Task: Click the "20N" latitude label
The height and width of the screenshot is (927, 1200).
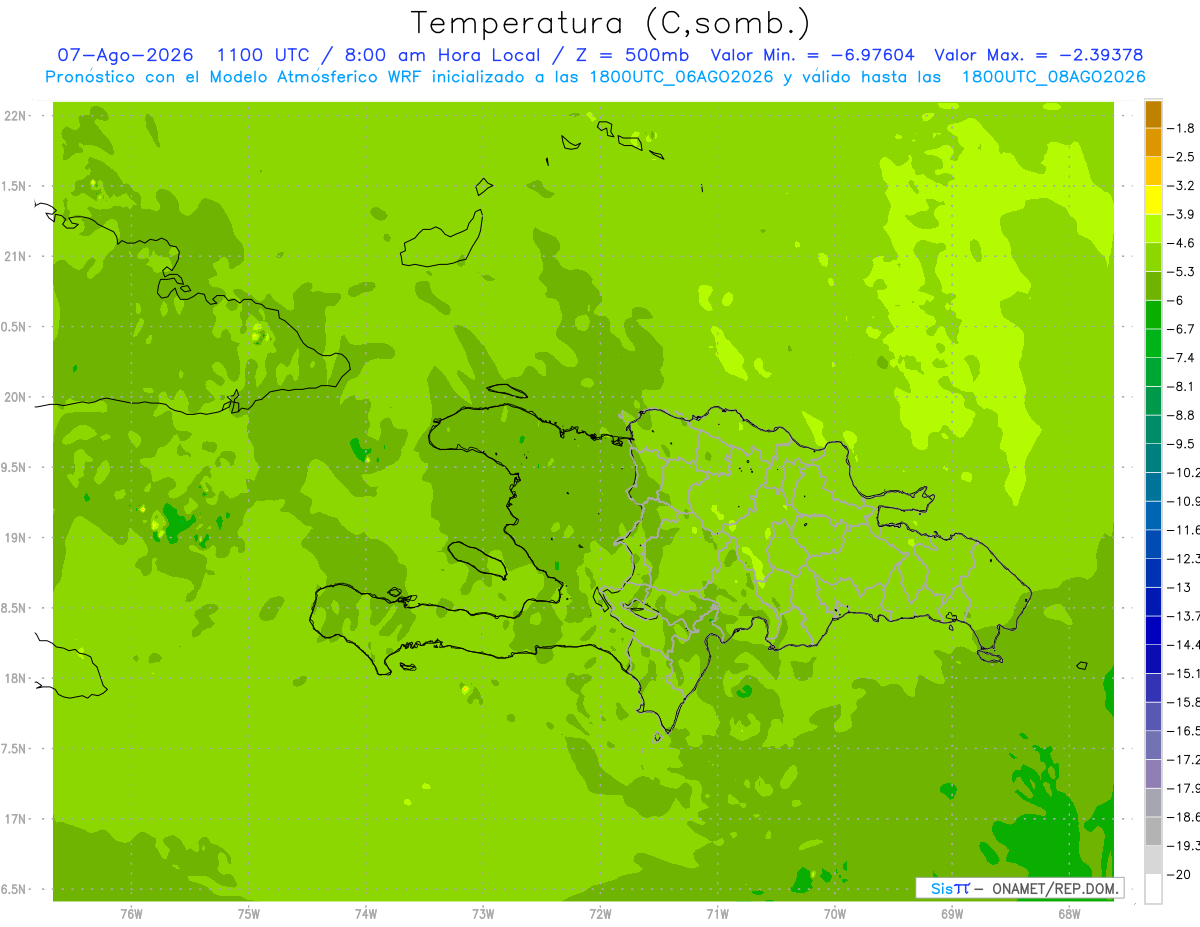Action: pyautogui.click(x=14, y=397)
